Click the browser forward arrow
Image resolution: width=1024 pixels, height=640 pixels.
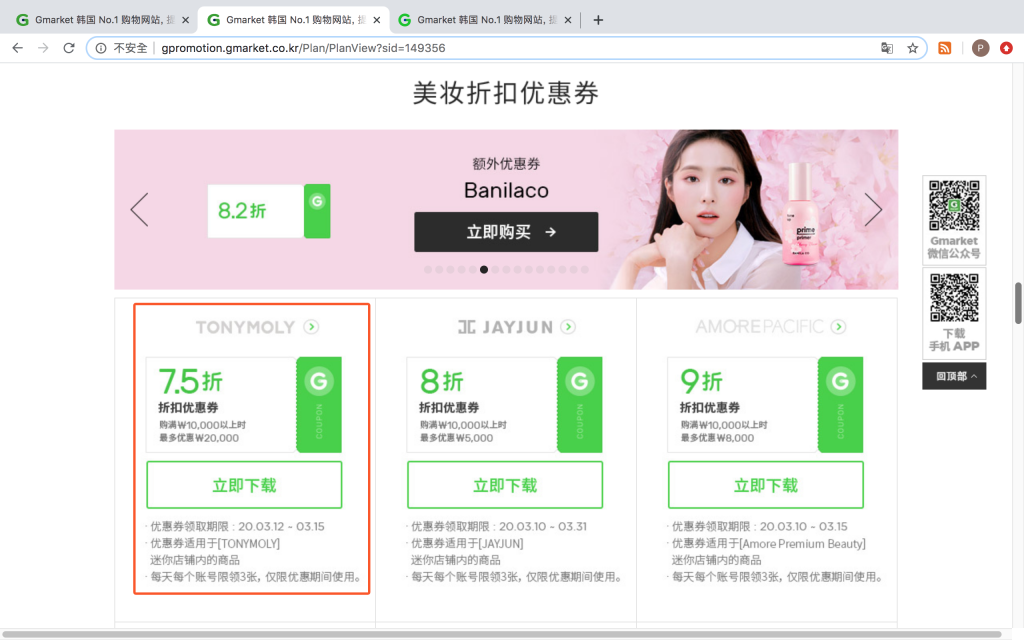pos(43,48)
